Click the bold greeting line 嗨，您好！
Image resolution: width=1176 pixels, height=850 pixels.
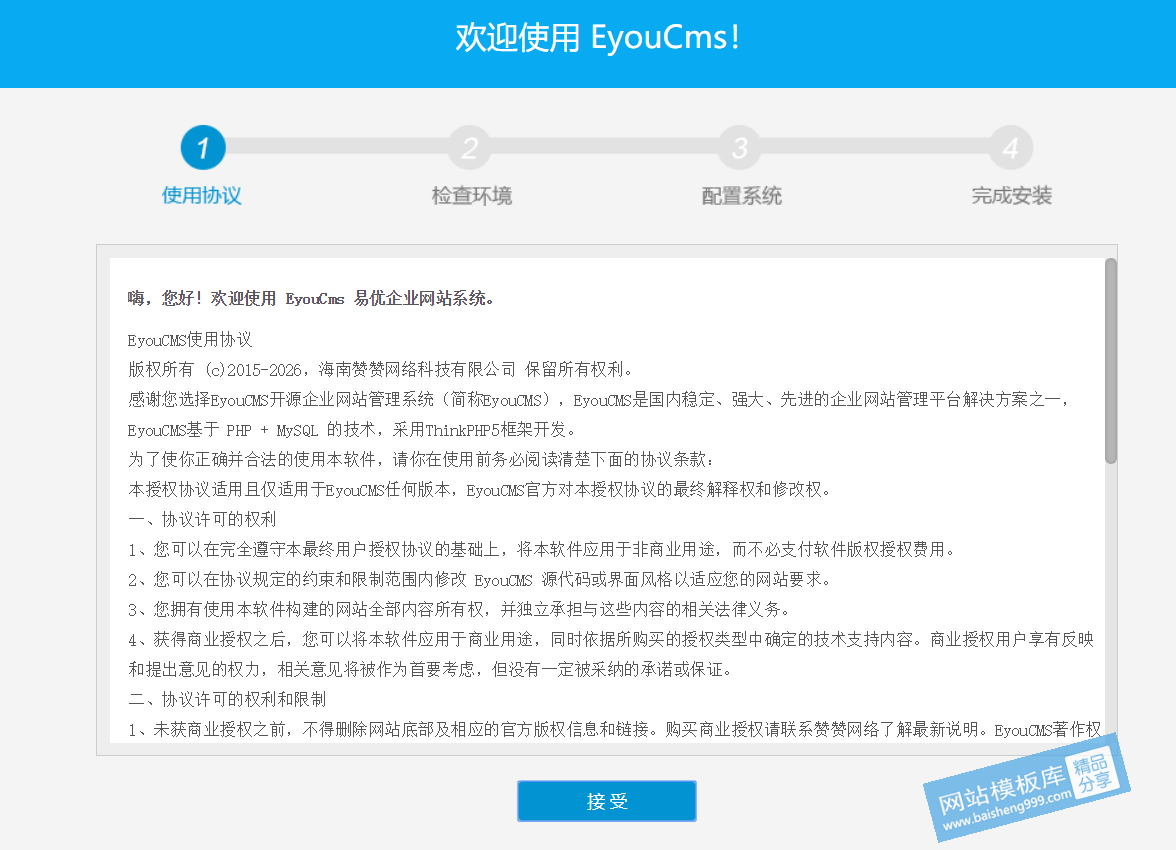(x=310, y=299)
